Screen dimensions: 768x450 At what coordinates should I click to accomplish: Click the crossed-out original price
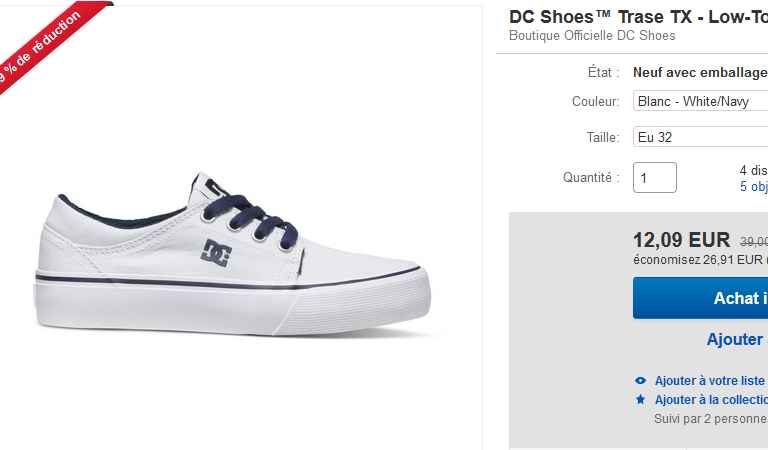(x=753, y=241)
